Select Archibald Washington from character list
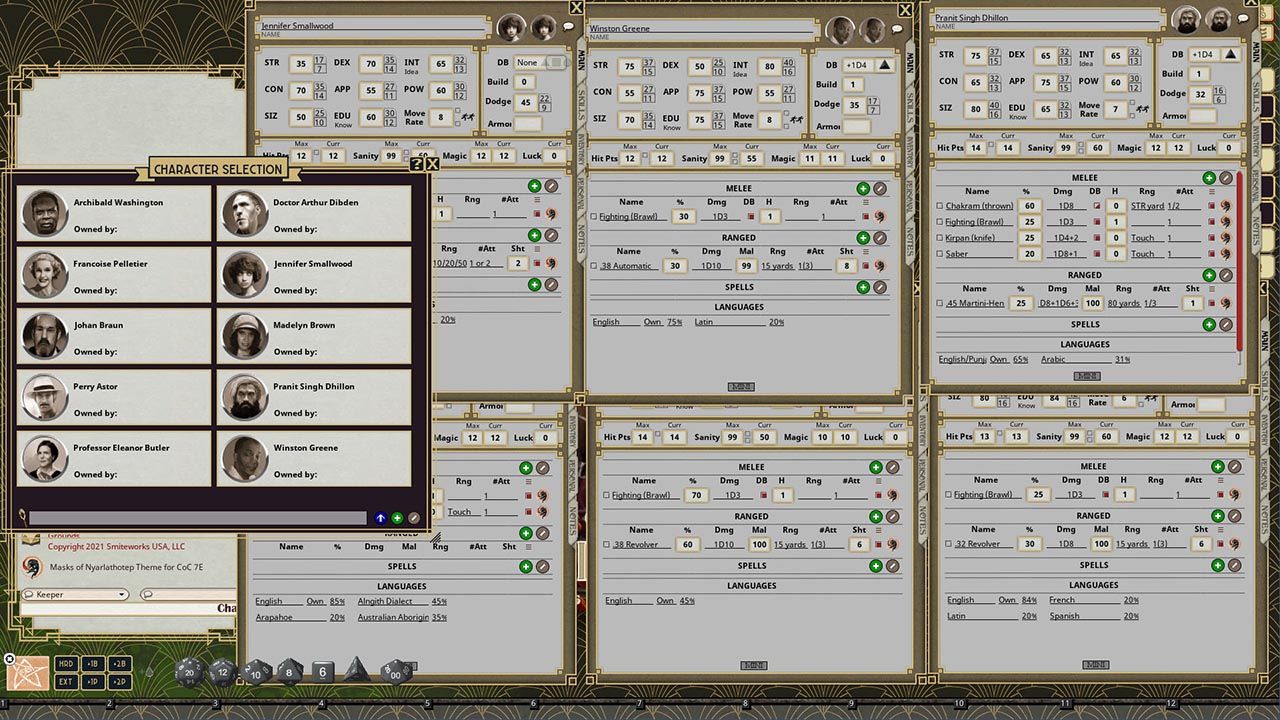The image size is (1280, 720). (114, 214)
